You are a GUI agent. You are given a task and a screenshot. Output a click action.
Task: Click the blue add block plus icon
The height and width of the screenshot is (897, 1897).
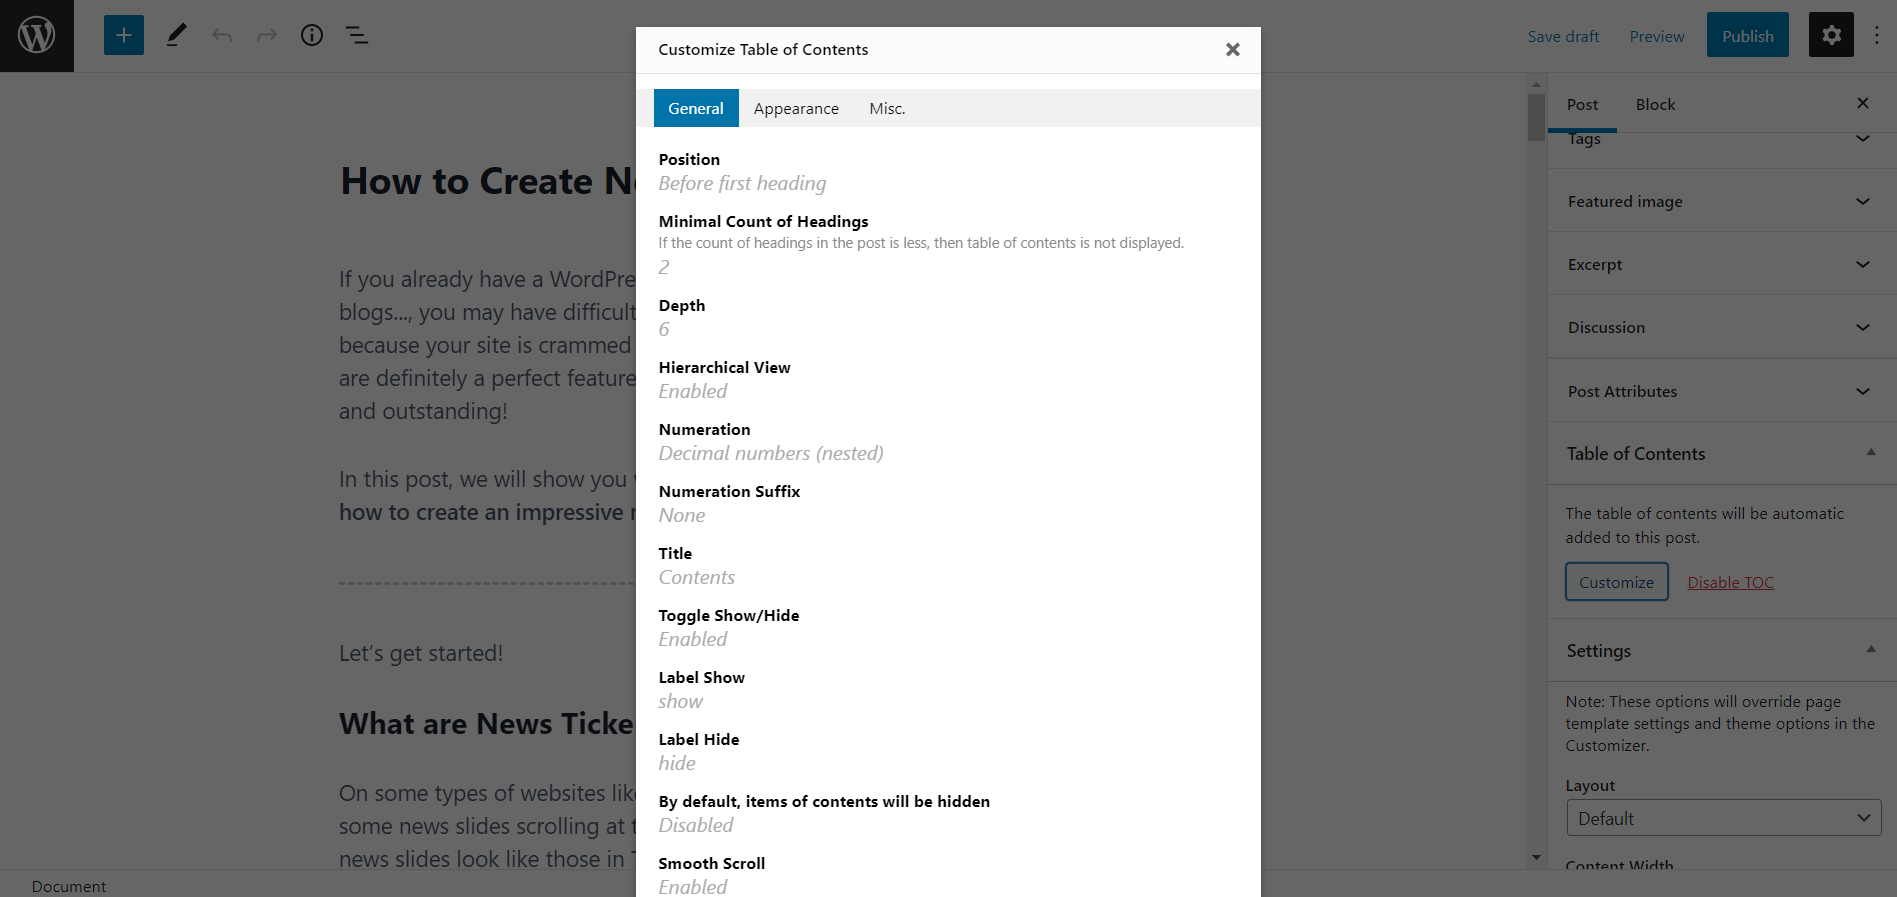pos(124,36)
